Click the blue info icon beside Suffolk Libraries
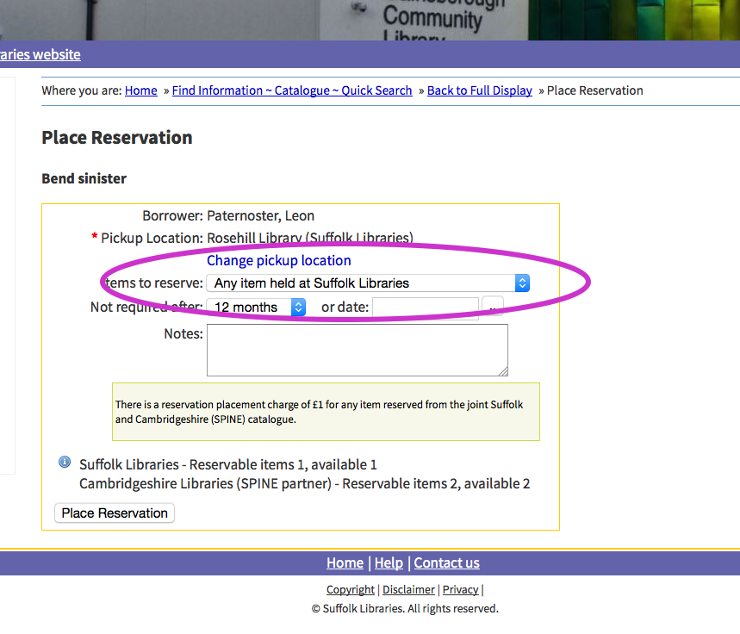 (x=65, y=462)
